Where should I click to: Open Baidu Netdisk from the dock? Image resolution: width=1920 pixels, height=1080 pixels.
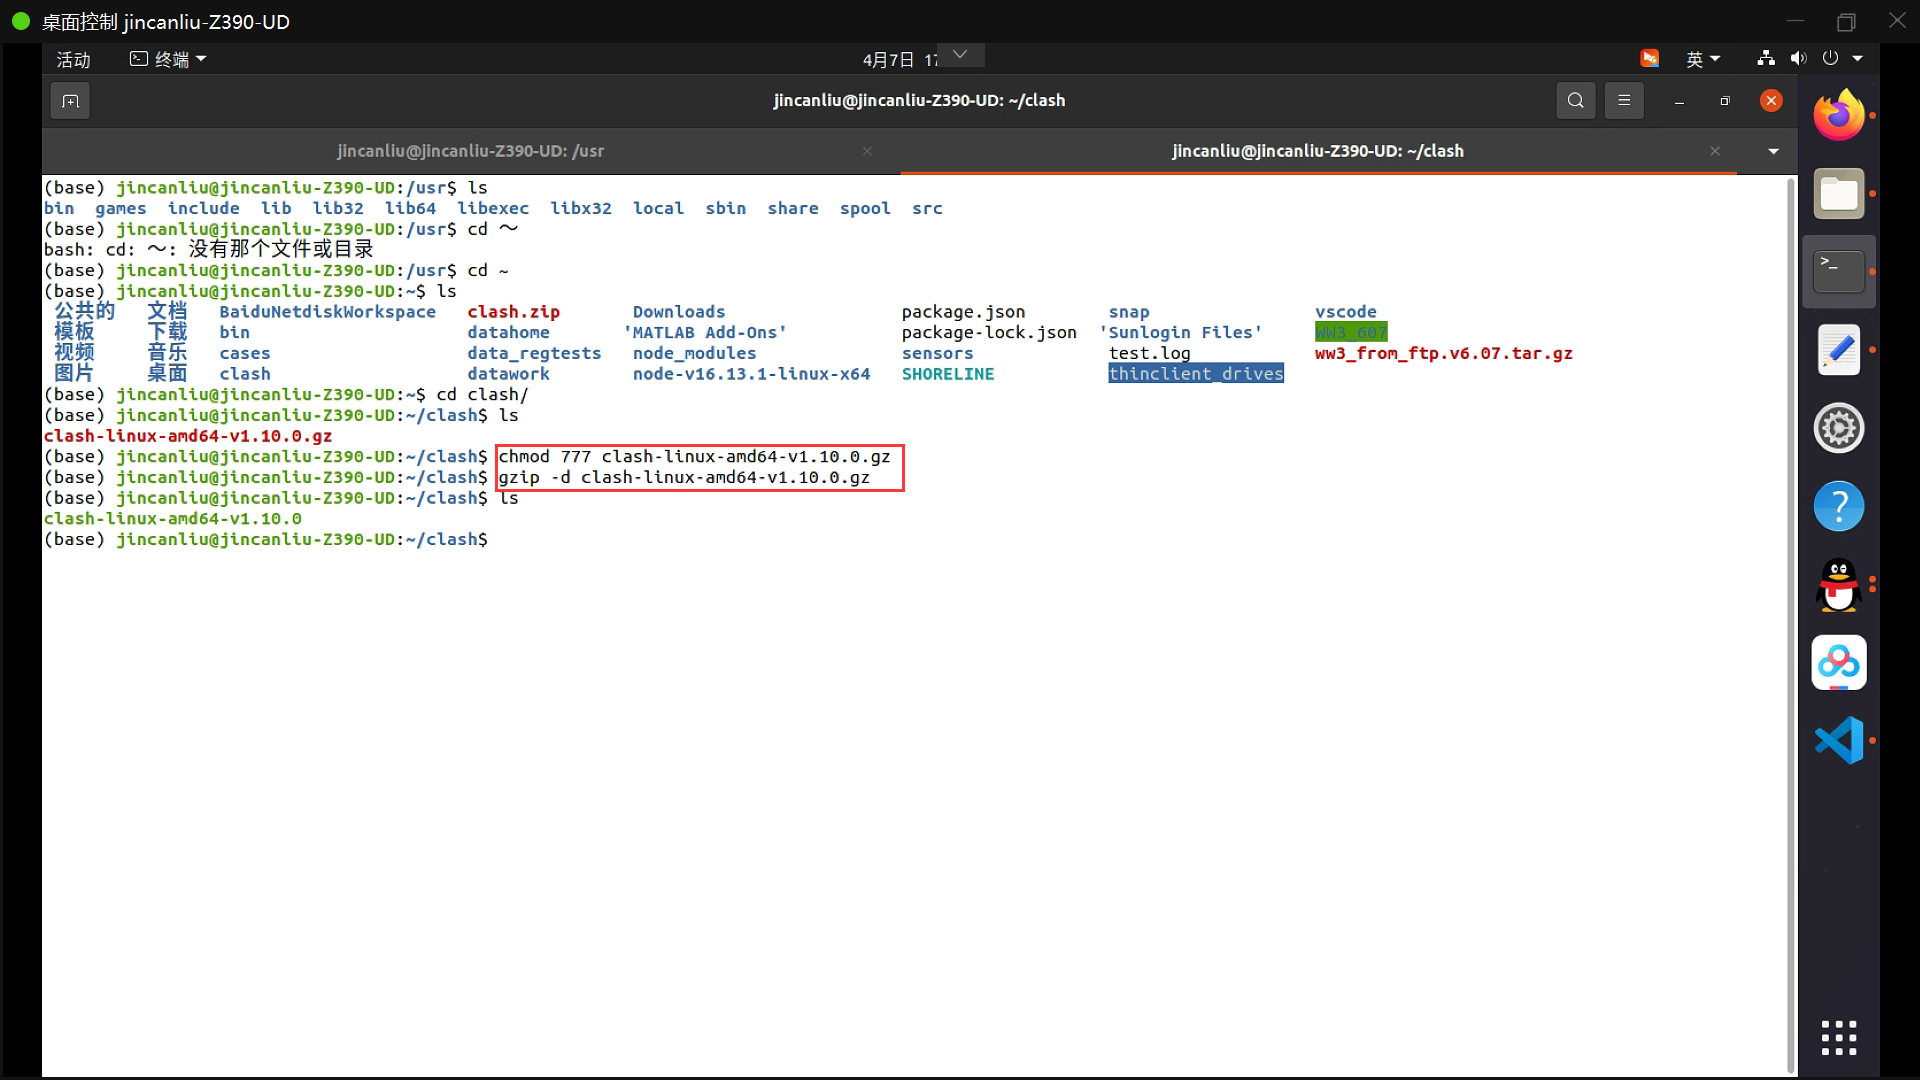1838,662
